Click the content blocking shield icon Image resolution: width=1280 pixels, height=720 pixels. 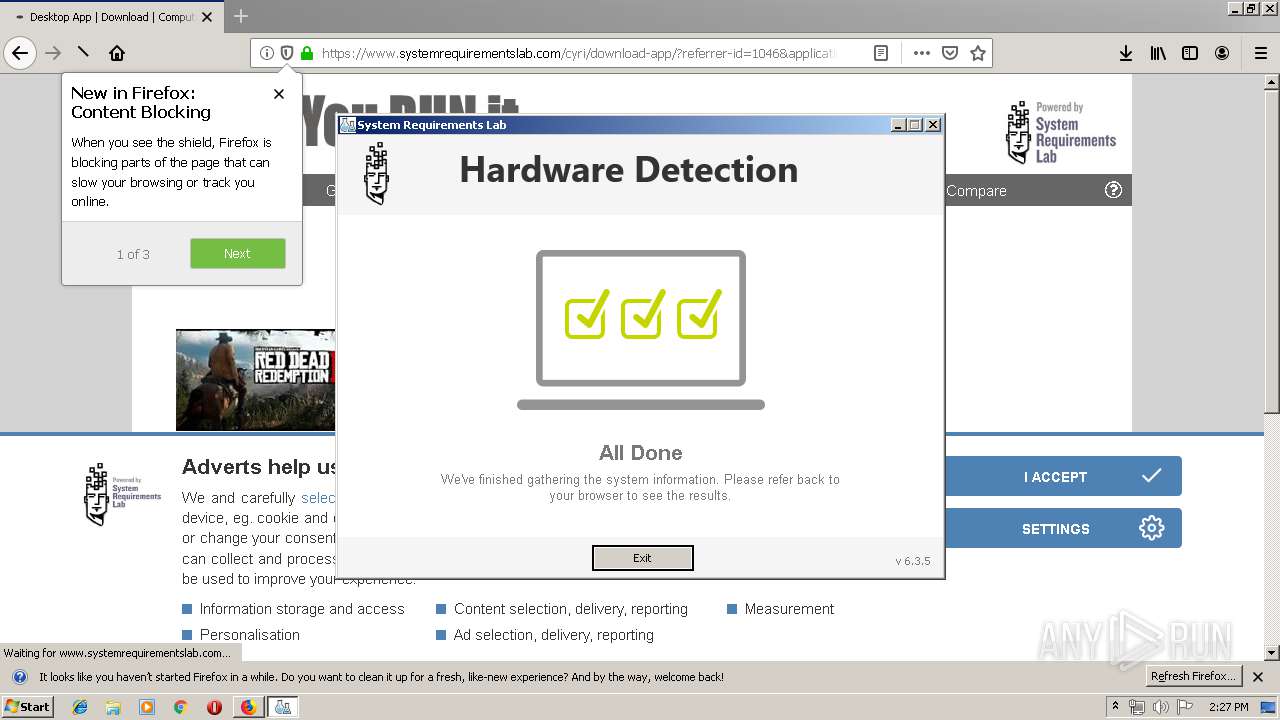286,53
